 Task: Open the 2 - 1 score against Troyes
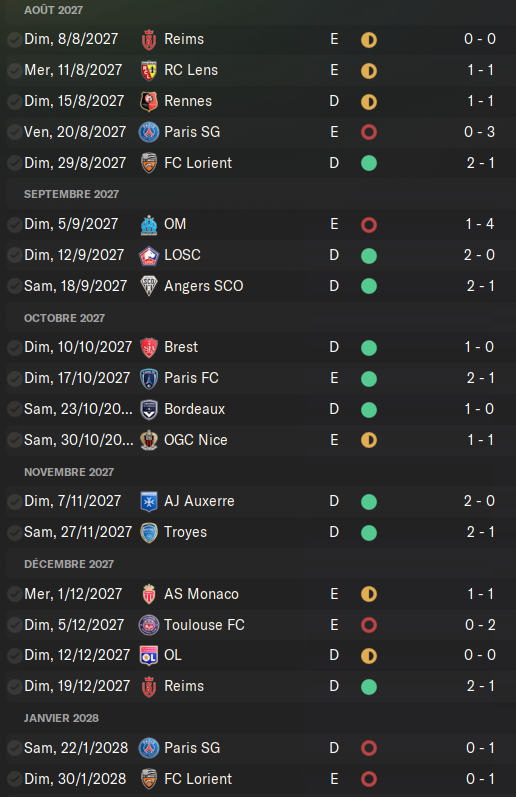480,532
